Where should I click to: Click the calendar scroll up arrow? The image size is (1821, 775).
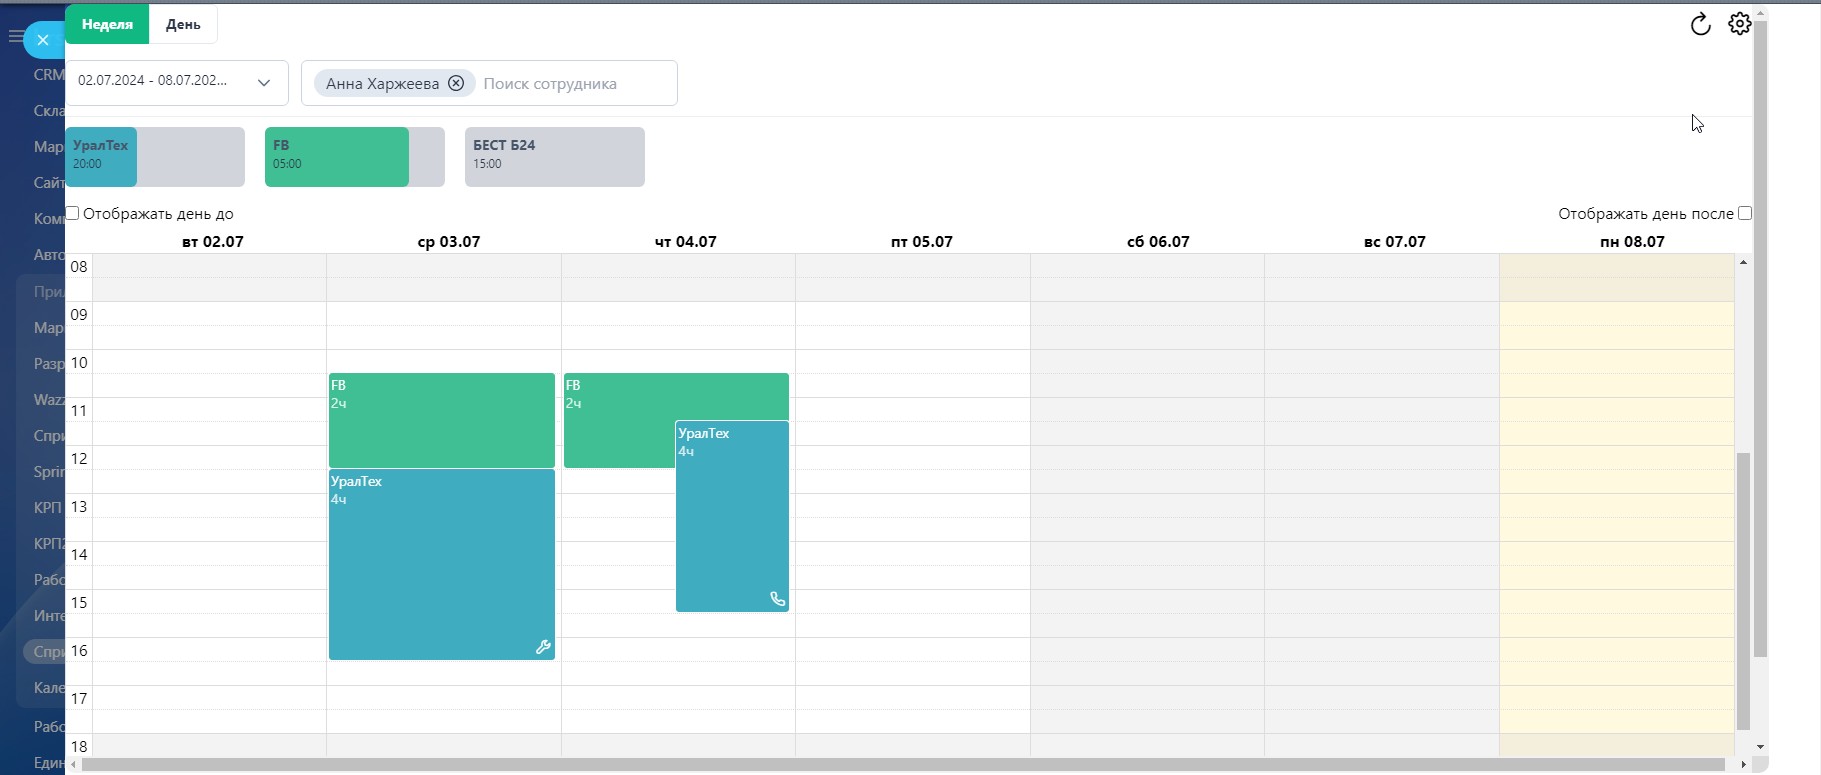tap(1743, 262)
